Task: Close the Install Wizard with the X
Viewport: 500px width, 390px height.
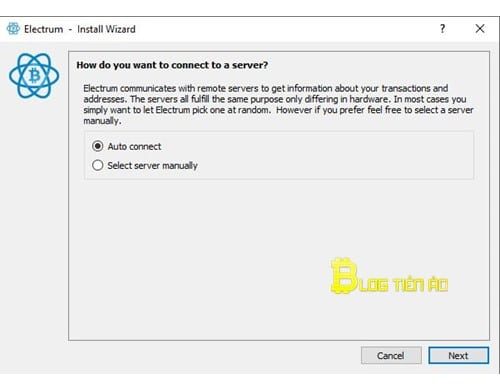Action: pyautogui.click(x=480, y=29)
